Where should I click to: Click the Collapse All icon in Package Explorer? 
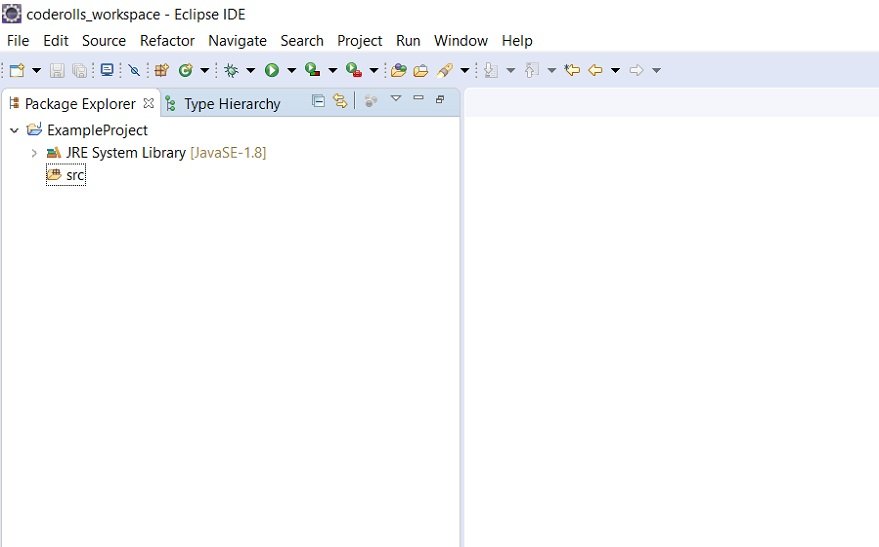(x=318, y=101)
